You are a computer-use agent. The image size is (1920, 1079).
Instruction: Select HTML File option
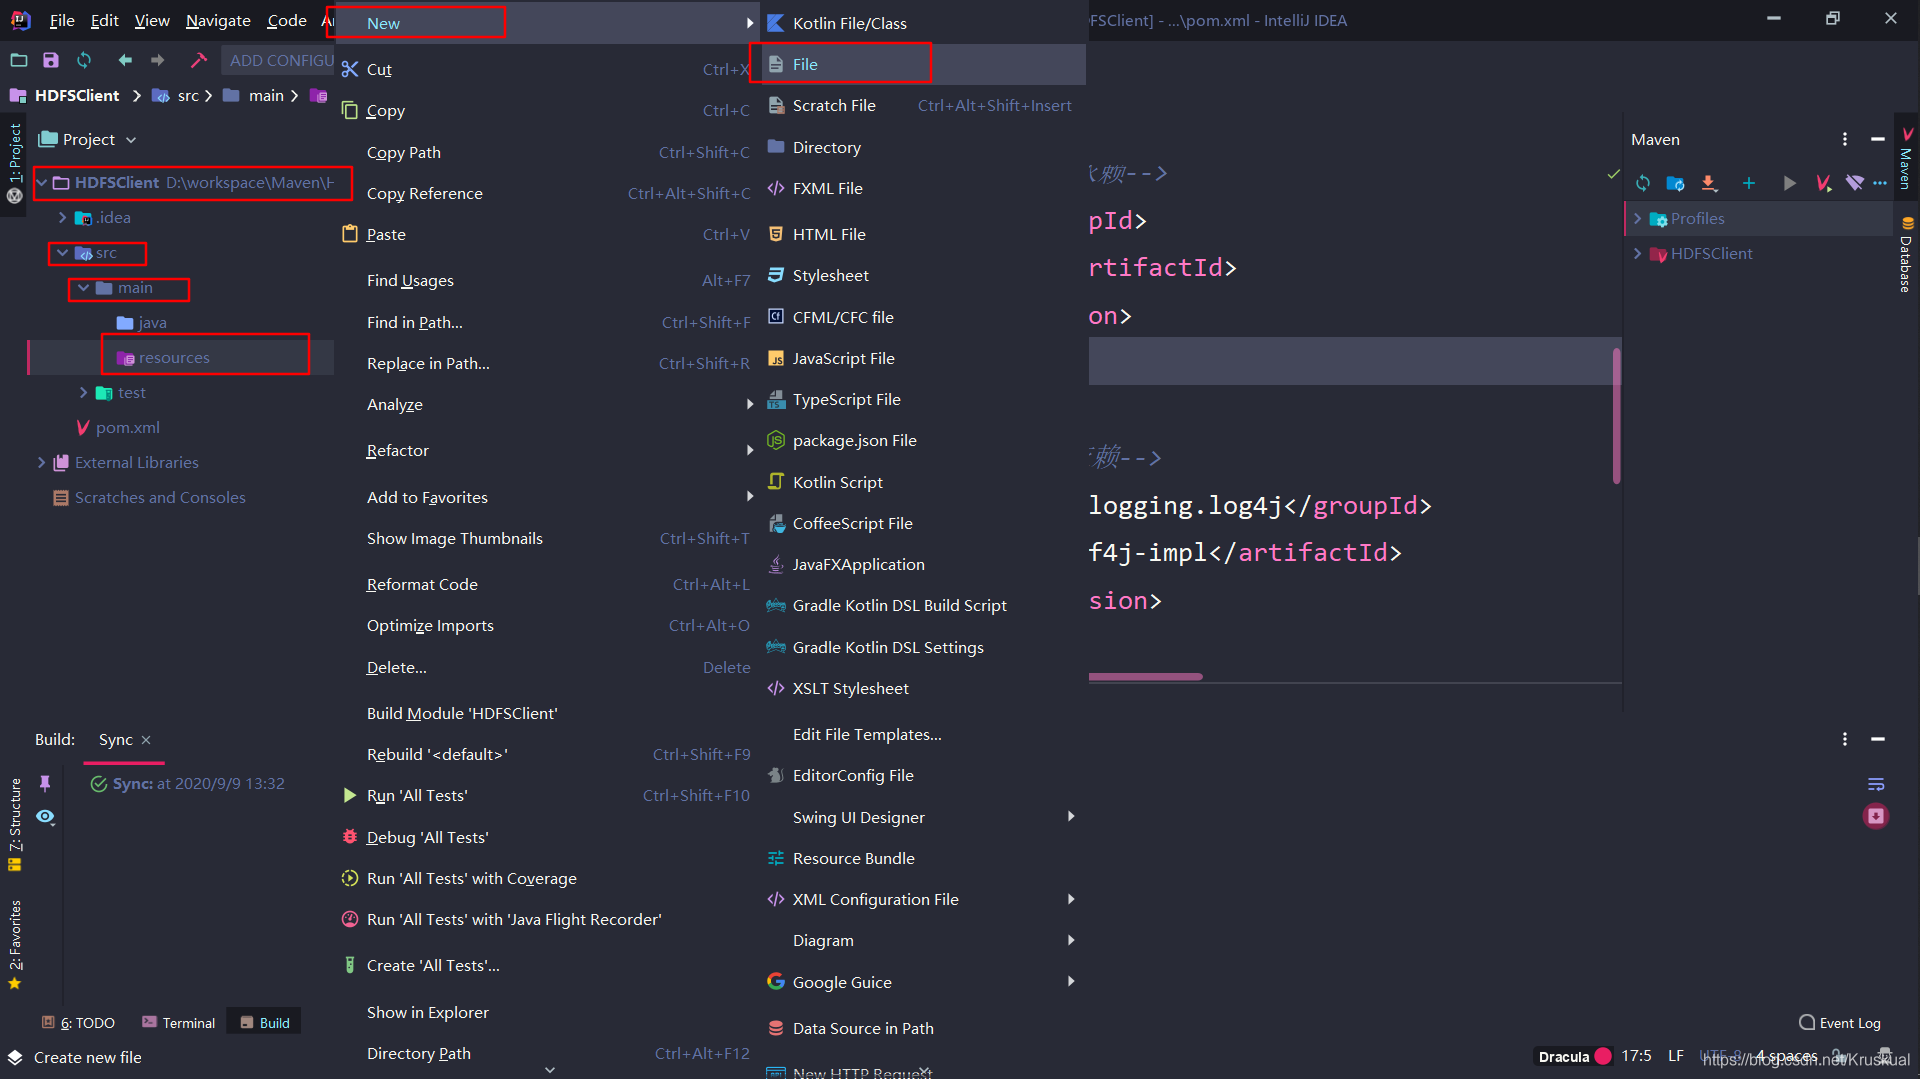923,234
